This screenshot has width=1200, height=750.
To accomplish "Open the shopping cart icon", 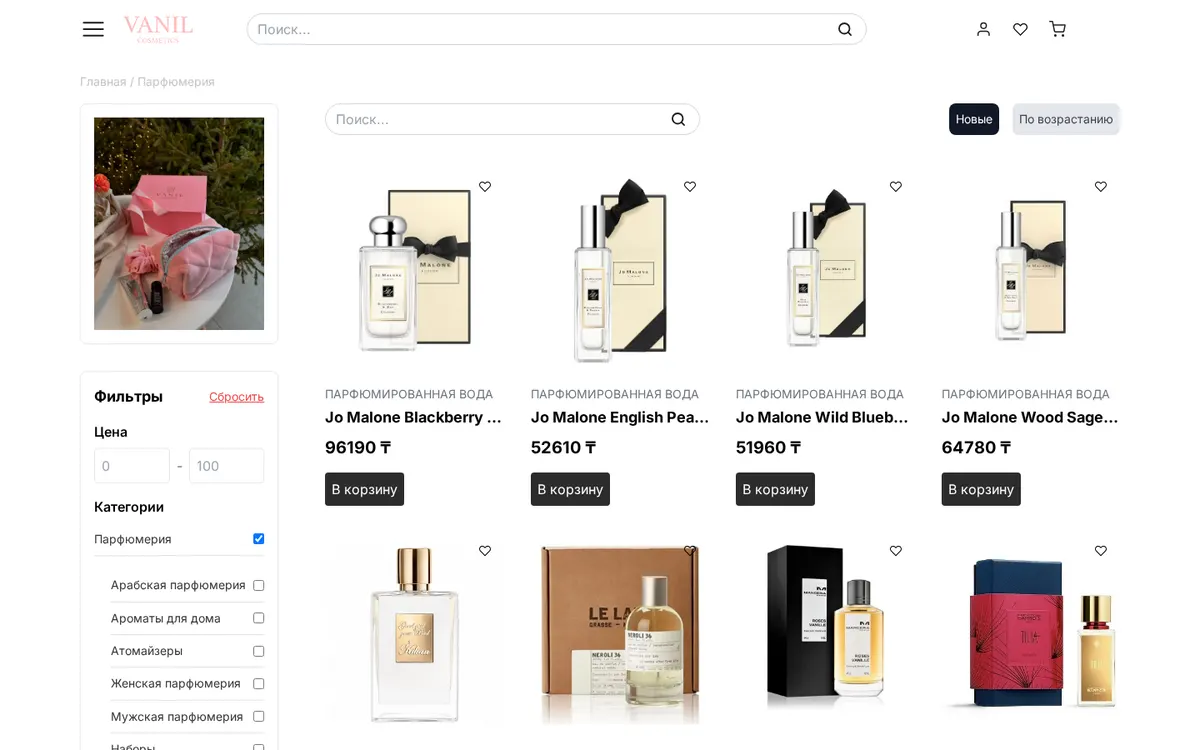I will pyautogui.click(x=1057, y=29).
